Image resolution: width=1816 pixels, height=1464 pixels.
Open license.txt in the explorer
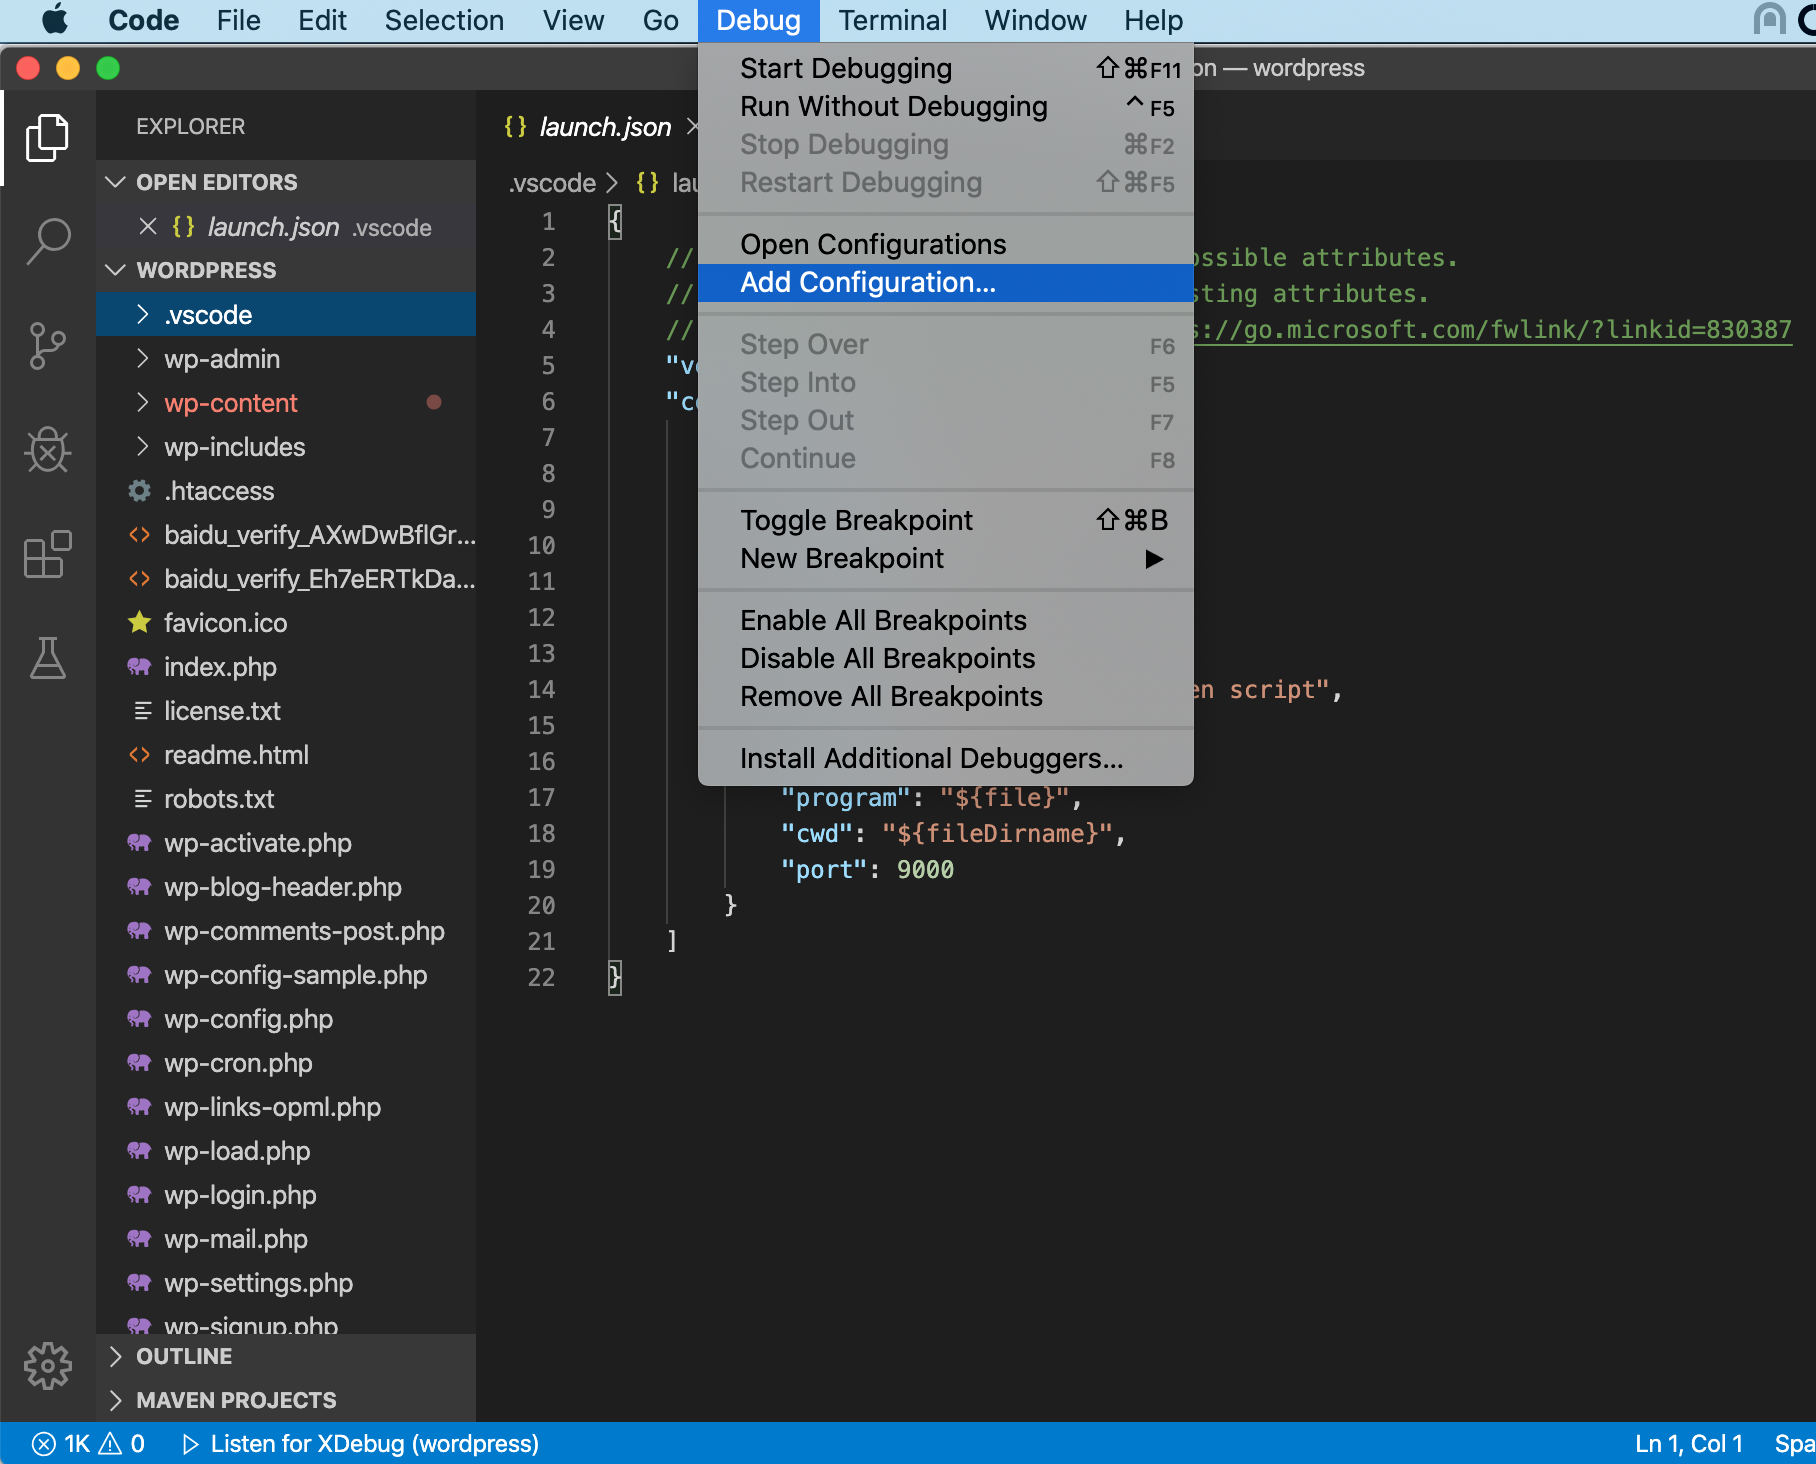click(286, 711)
